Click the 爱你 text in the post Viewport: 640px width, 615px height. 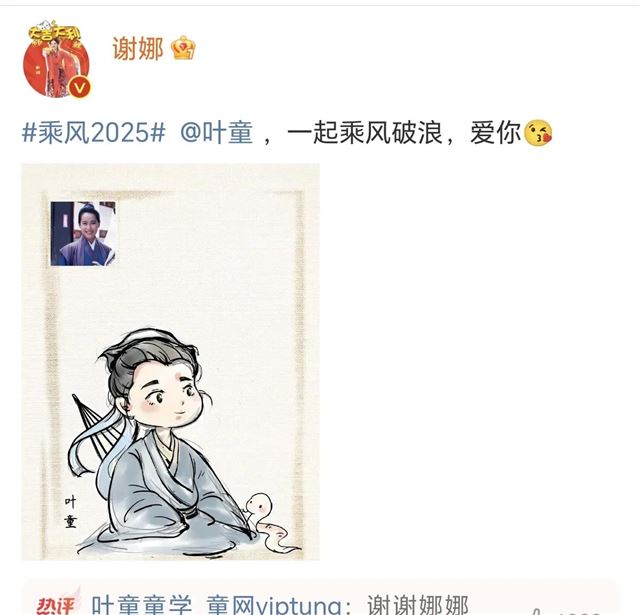tap(496, 133)
